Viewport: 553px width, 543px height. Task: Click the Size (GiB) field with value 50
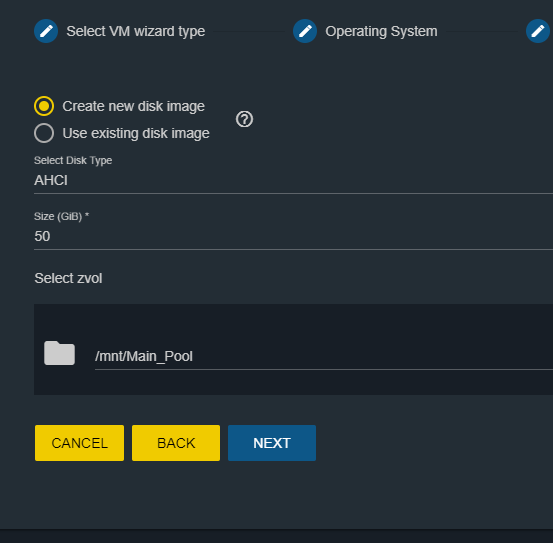(293, 236)
